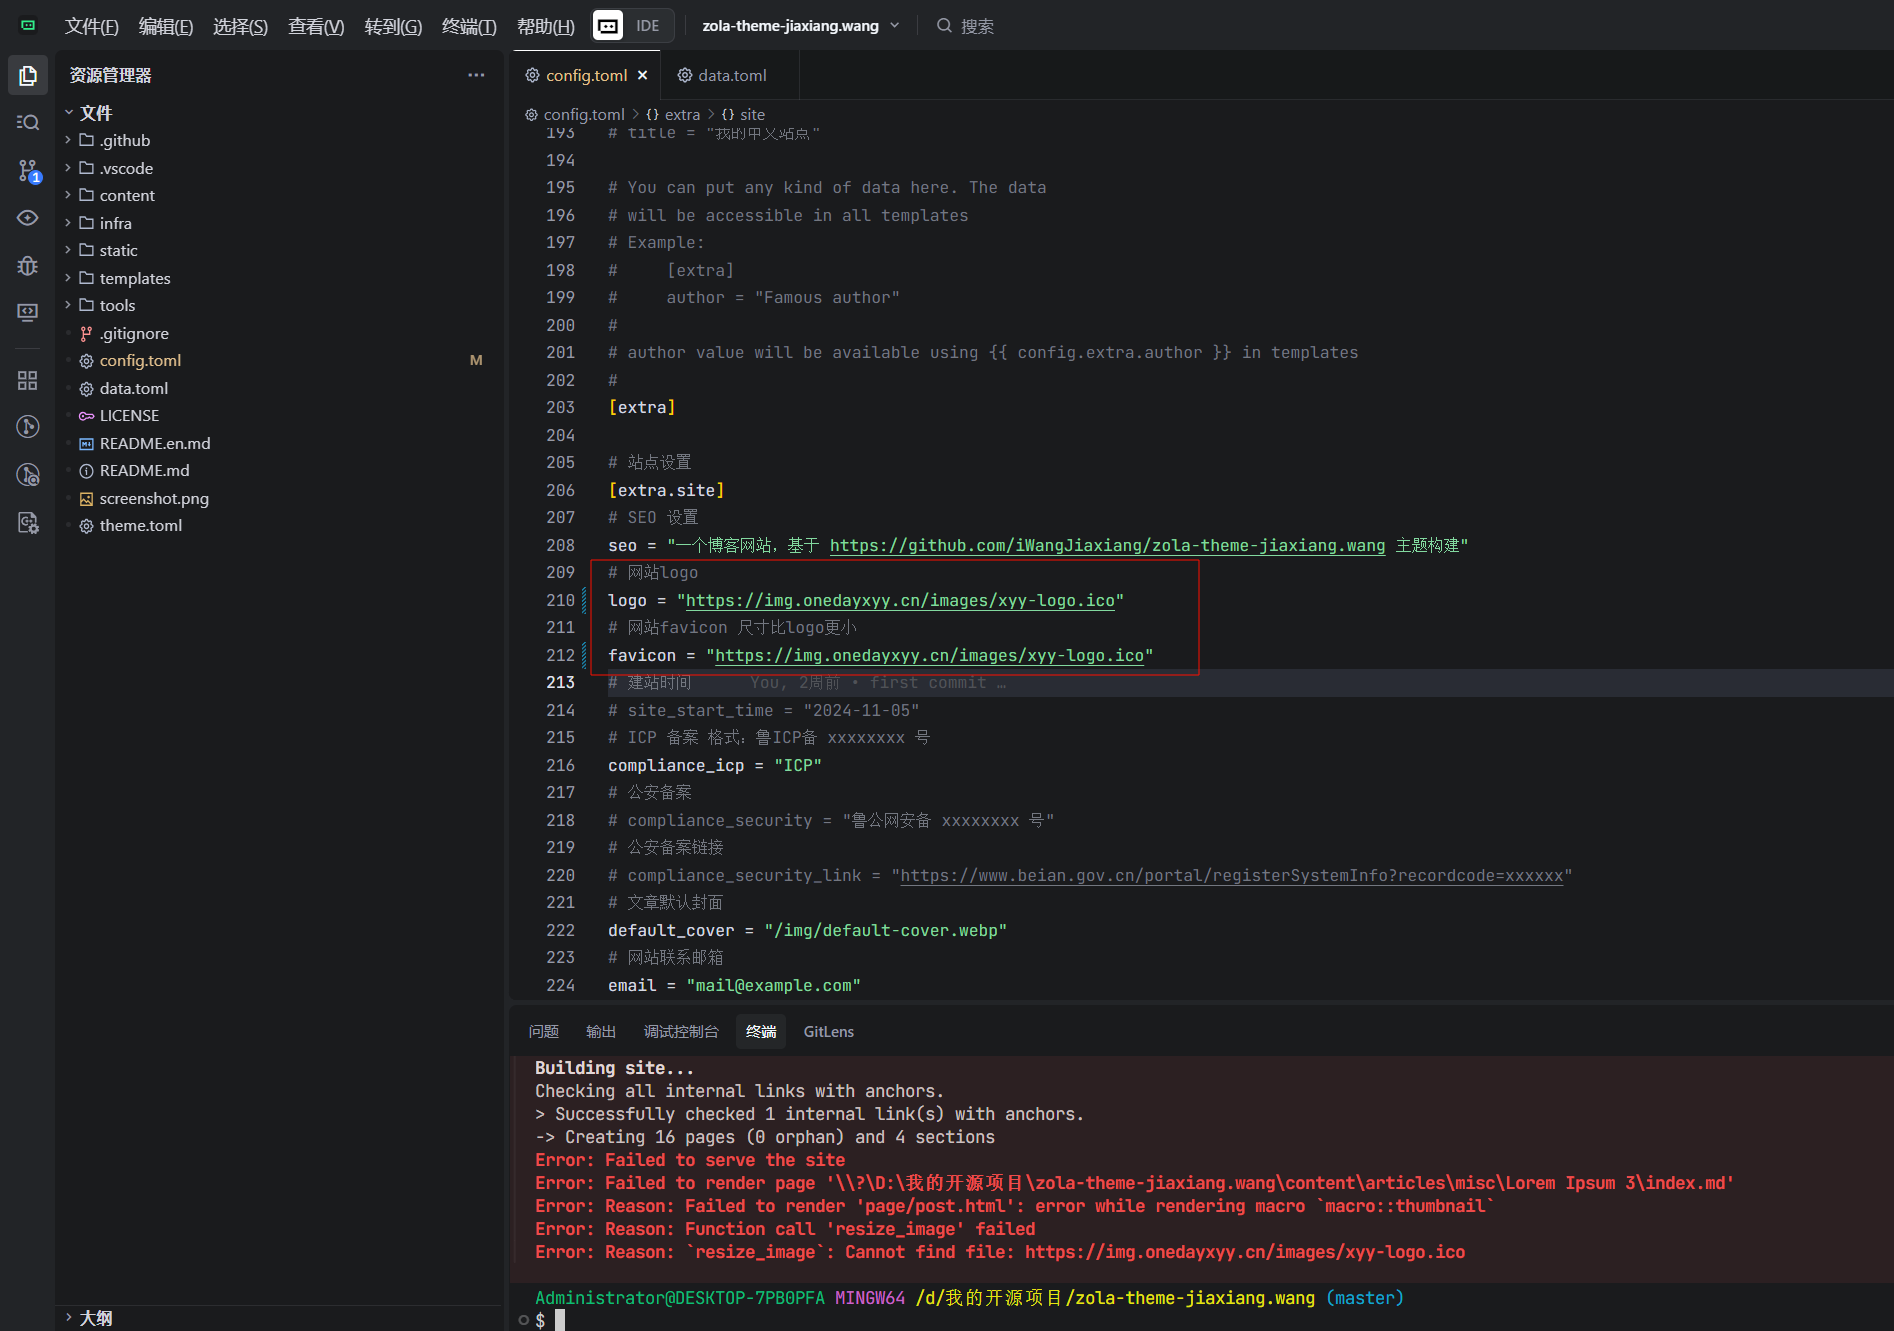Click the email value on line 224

point(773,985)
